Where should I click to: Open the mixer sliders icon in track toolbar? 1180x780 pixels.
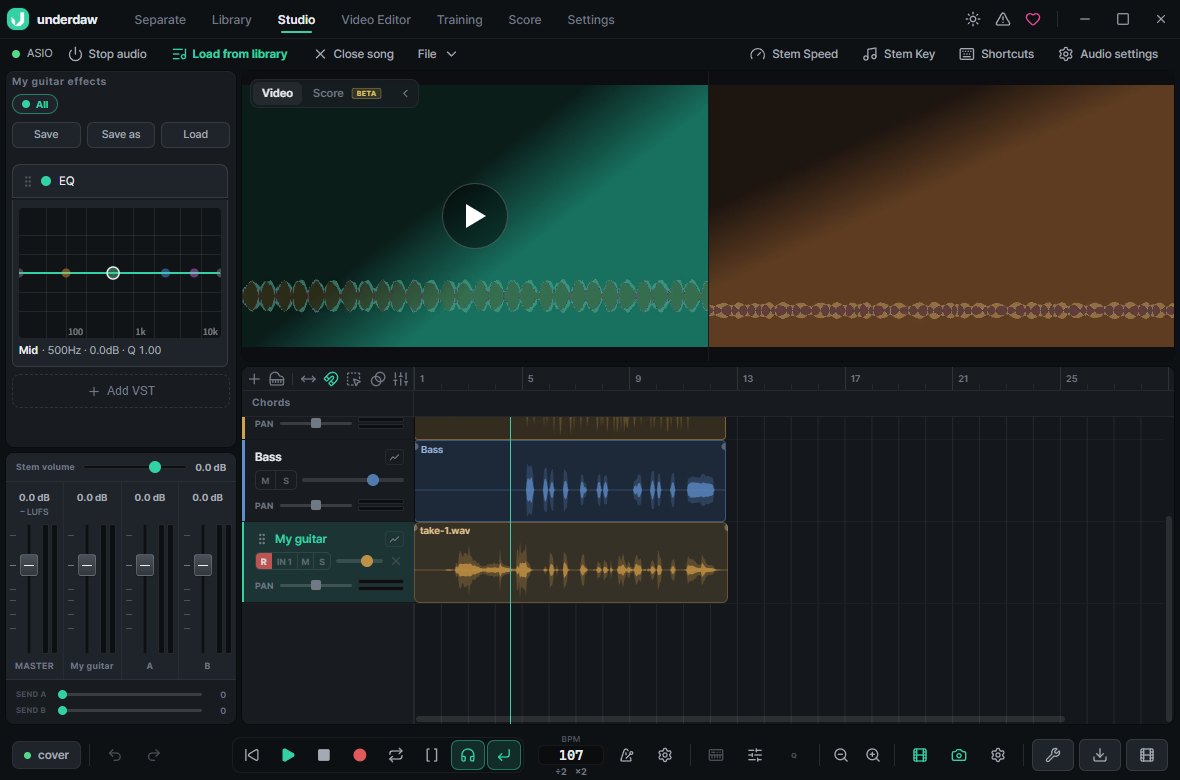click(x=400, y=379)
